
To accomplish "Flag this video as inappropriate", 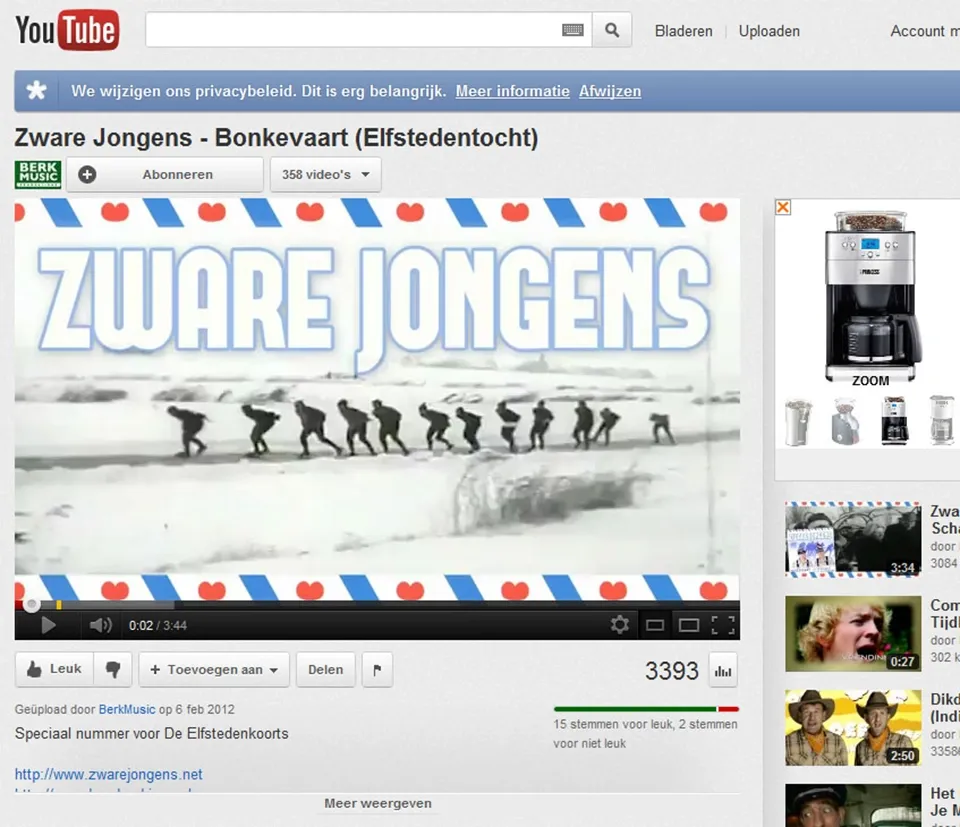I will [x=377, y=670].
